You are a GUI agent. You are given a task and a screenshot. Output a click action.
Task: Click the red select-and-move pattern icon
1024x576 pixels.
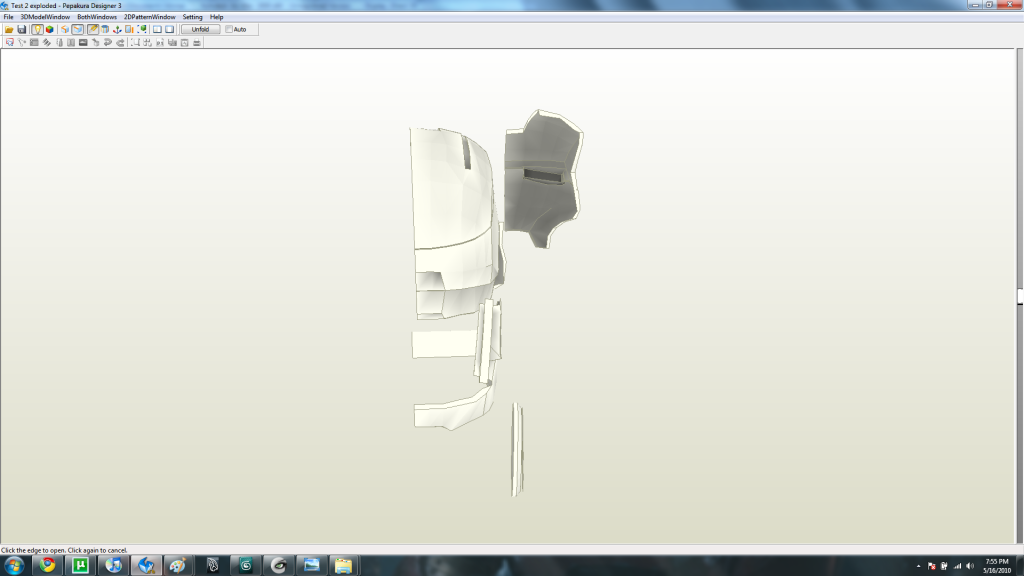(x=10, y=42)
